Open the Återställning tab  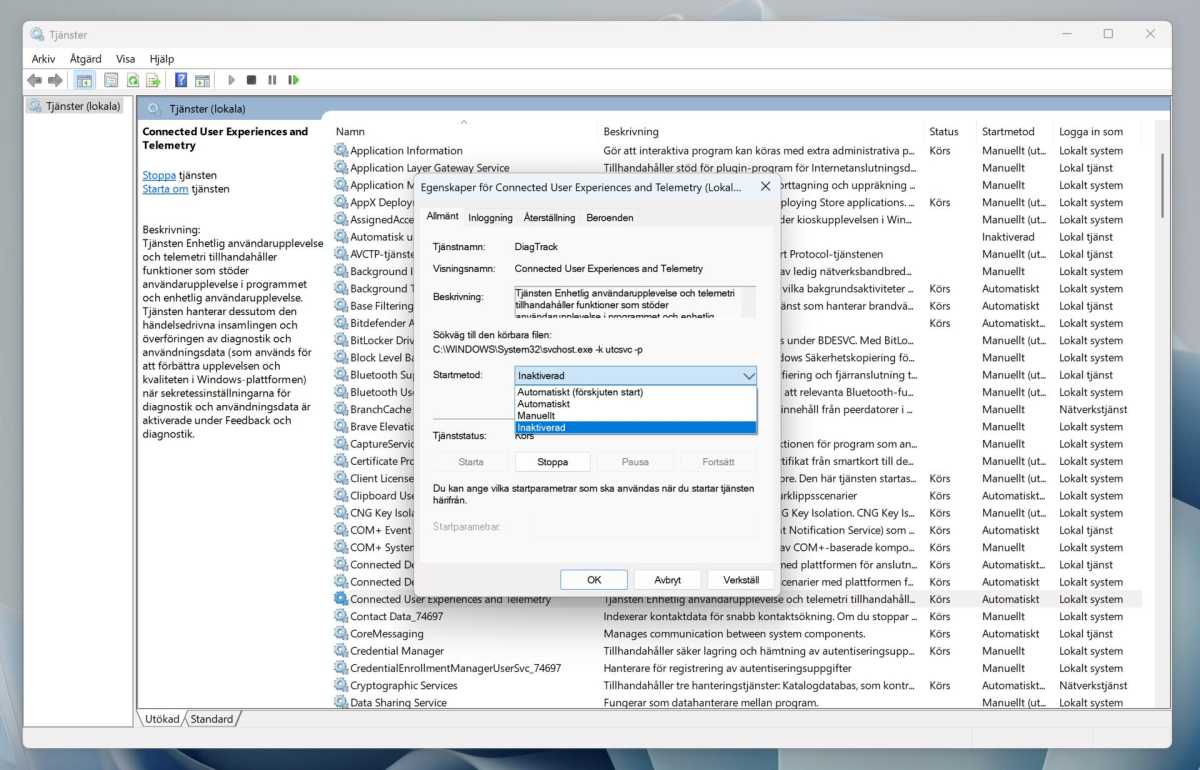[549, 217]
